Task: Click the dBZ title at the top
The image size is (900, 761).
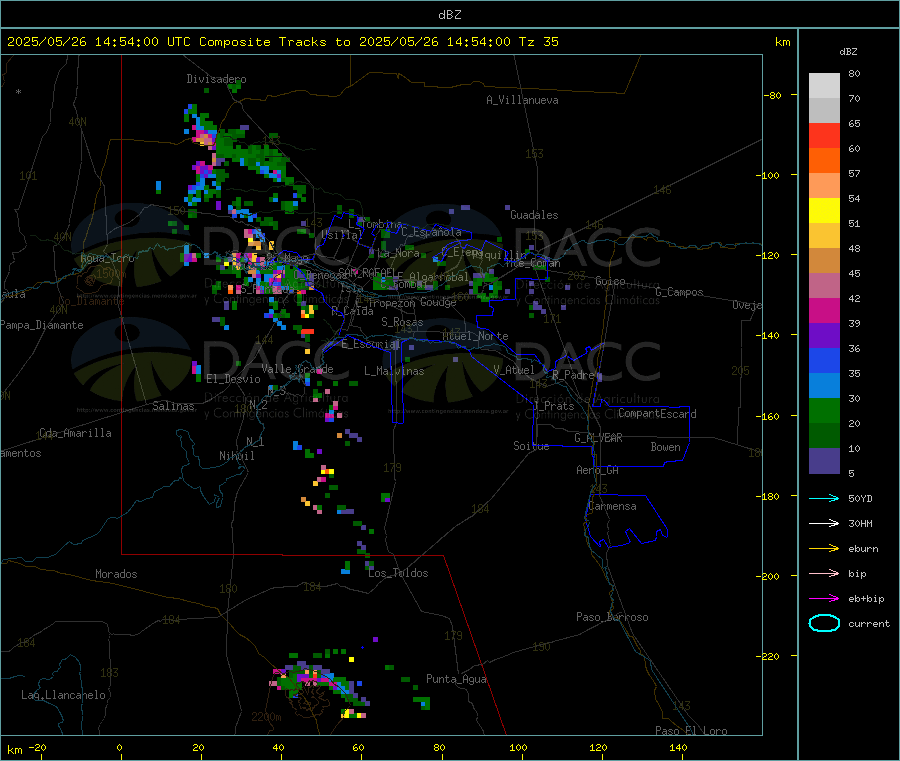Action: (x=449, y=15)
